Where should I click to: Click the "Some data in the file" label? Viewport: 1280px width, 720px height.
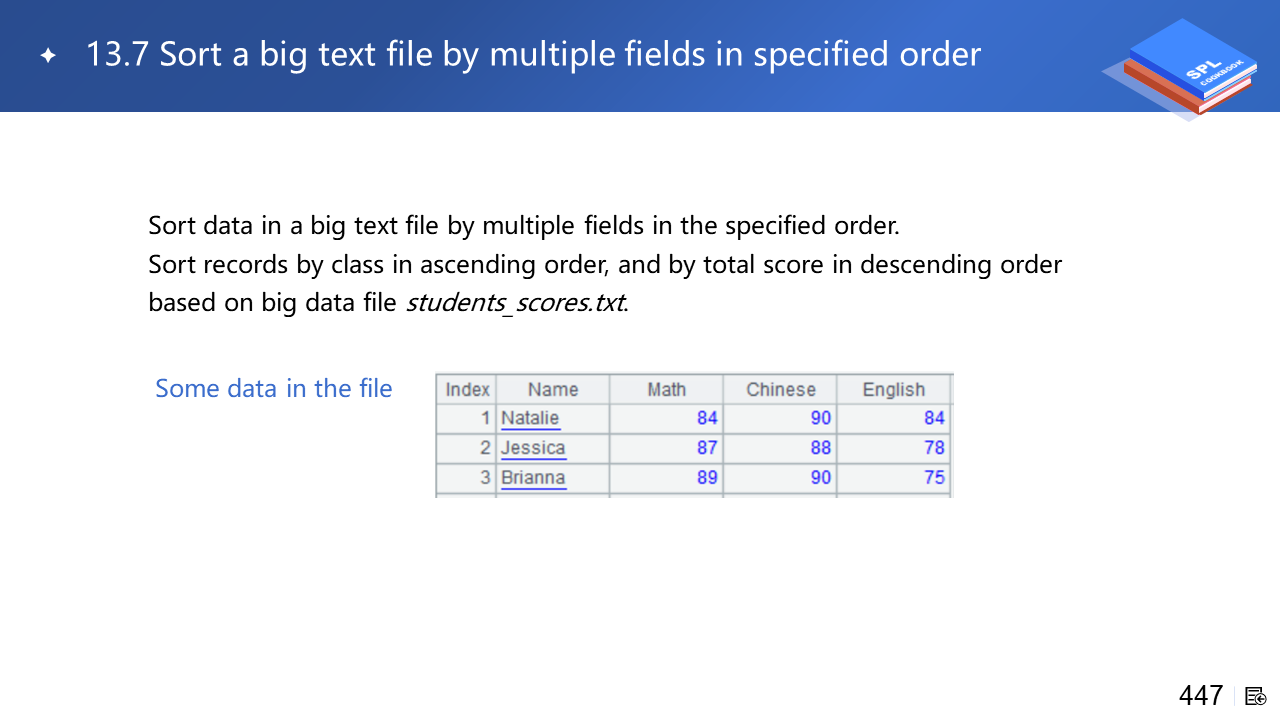(x=273, y=389)
